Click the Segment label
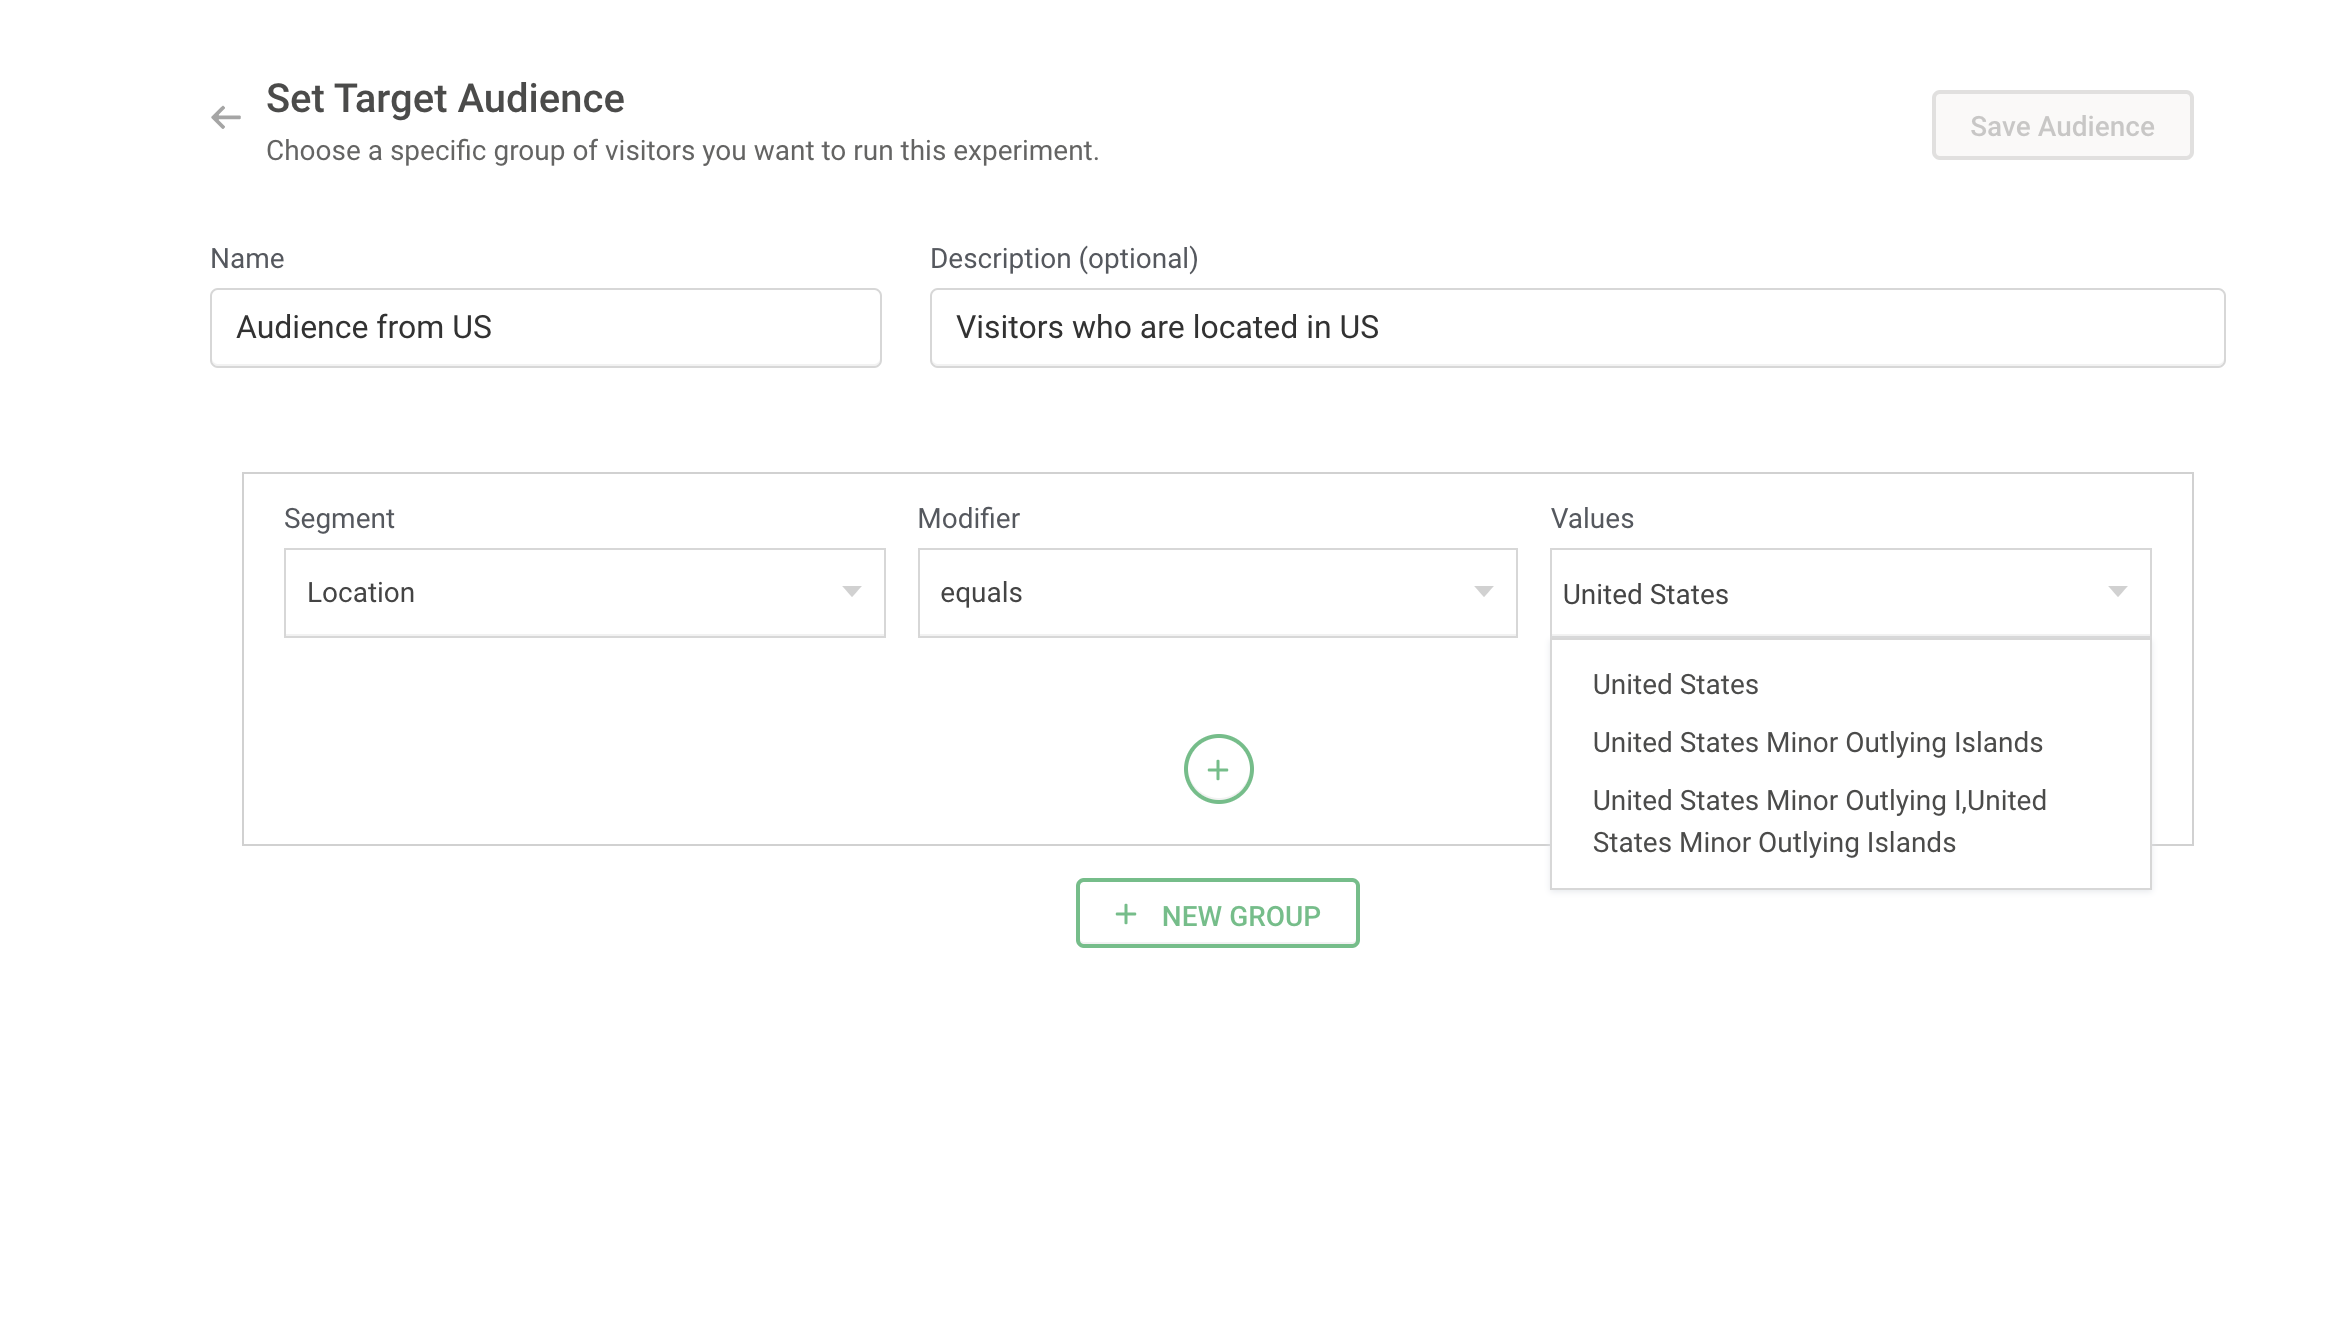This screenshot has height=1326, width=2338. coord(339,518)
